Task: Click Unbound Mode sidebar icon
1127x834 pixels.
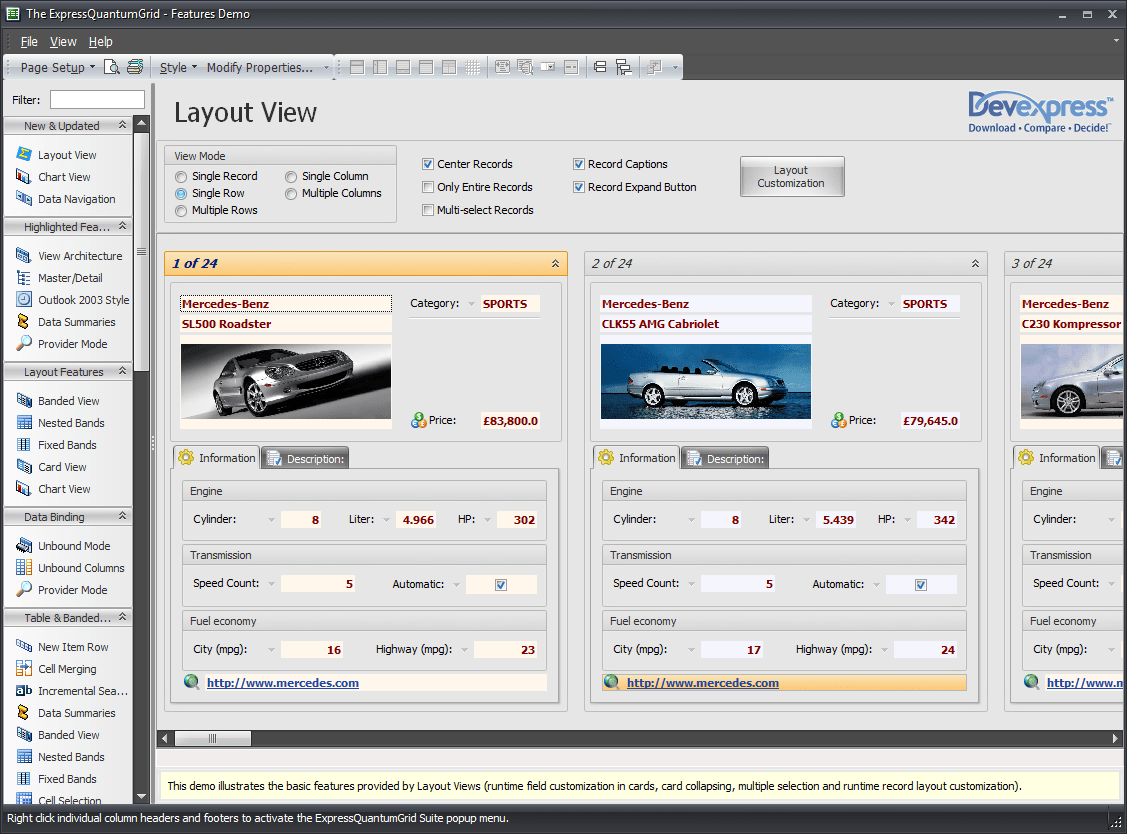Action: coord(24,545)
